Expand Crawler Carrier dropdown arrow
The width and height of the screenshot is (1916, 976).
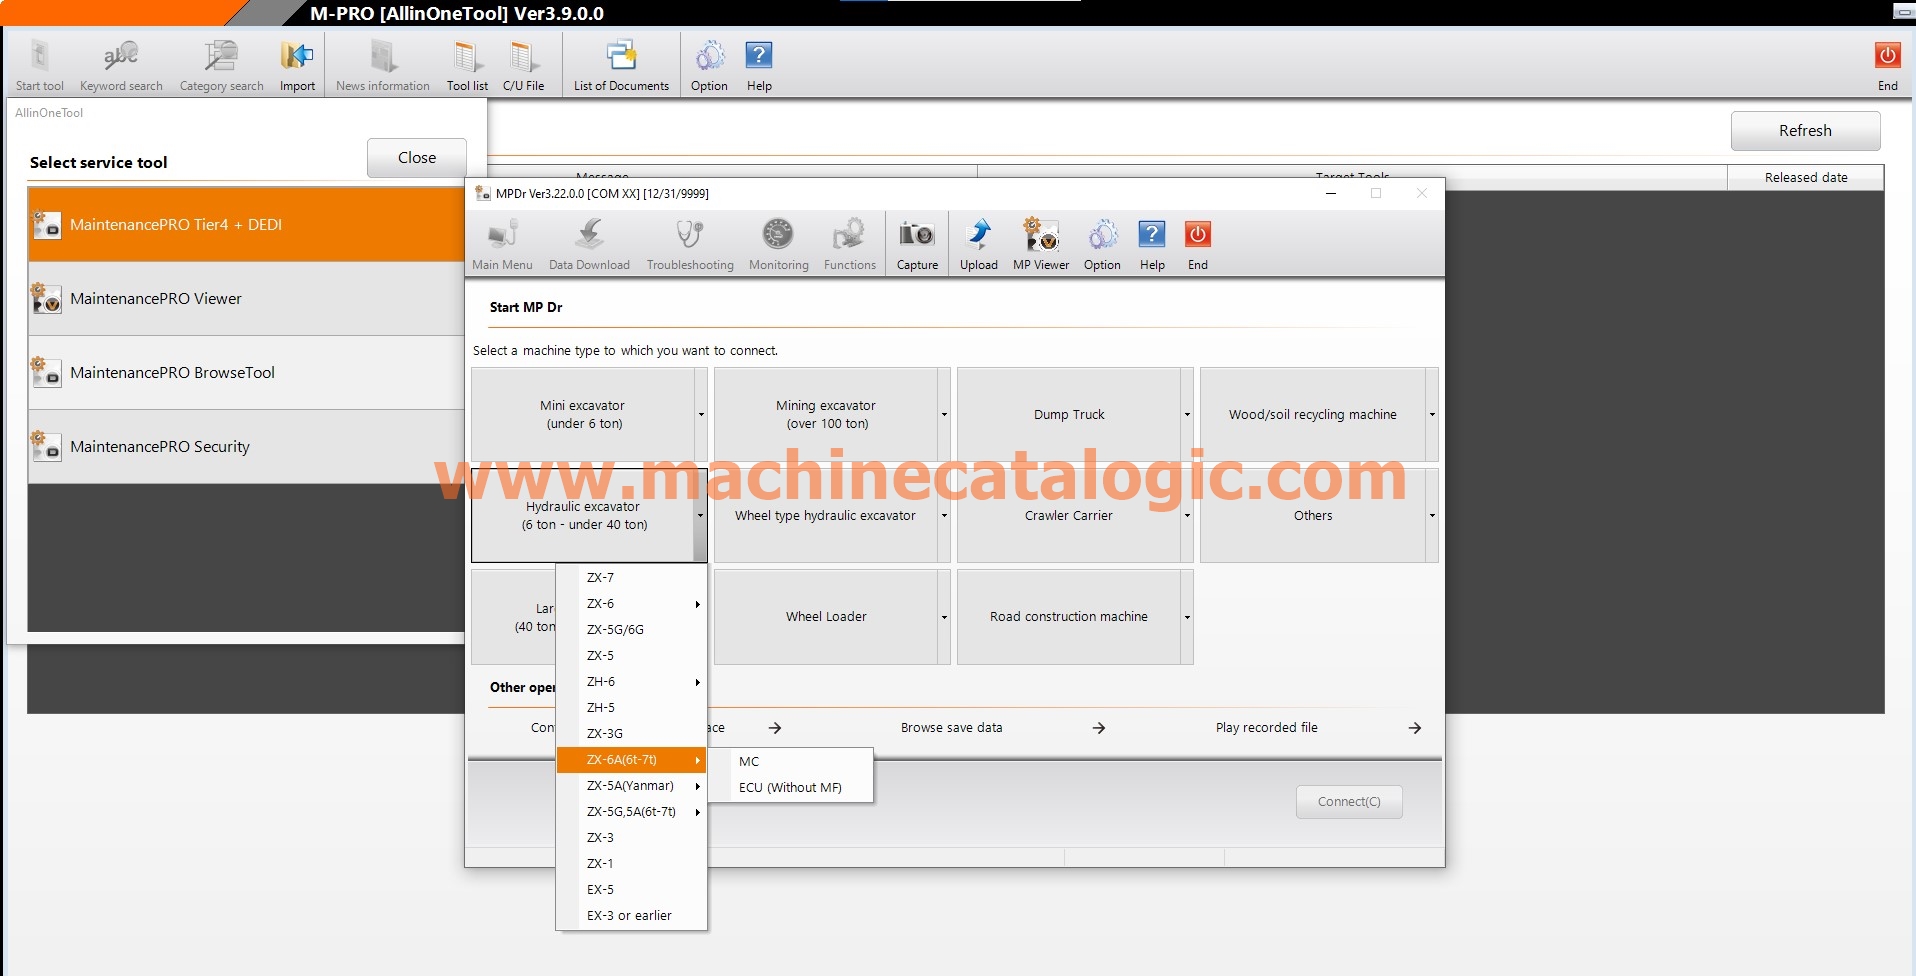pyautogui.click(x=1187, y=516)
